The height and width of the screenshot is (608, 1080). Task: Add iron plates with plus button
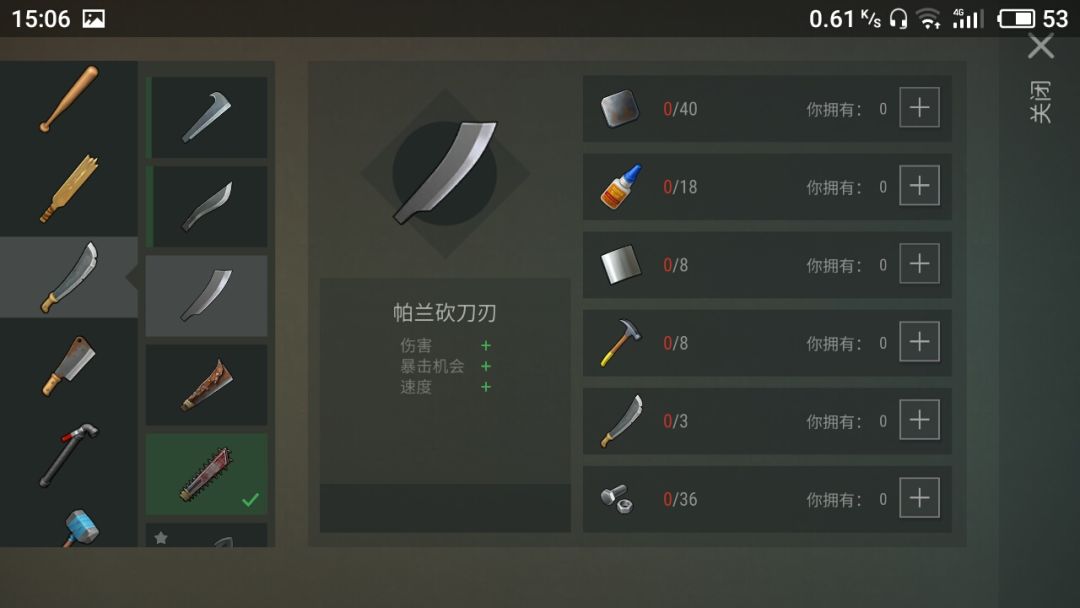(x=920, y=107)
